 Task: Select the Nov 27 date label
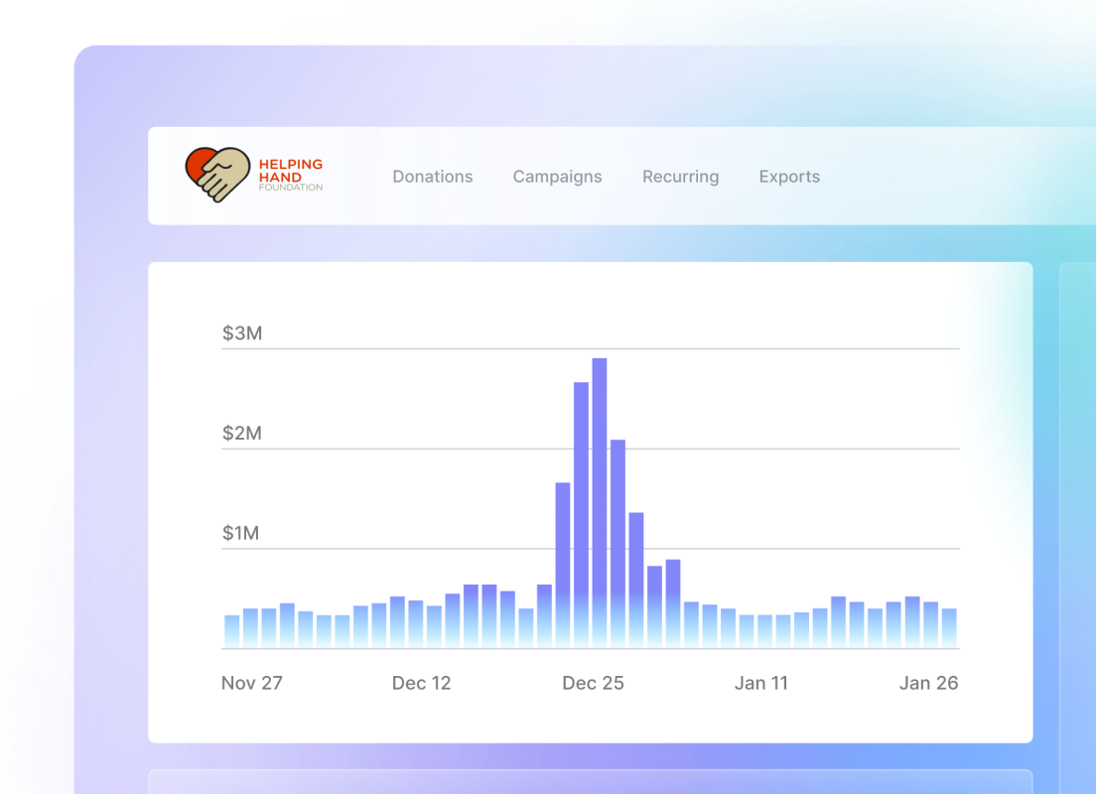252,683
